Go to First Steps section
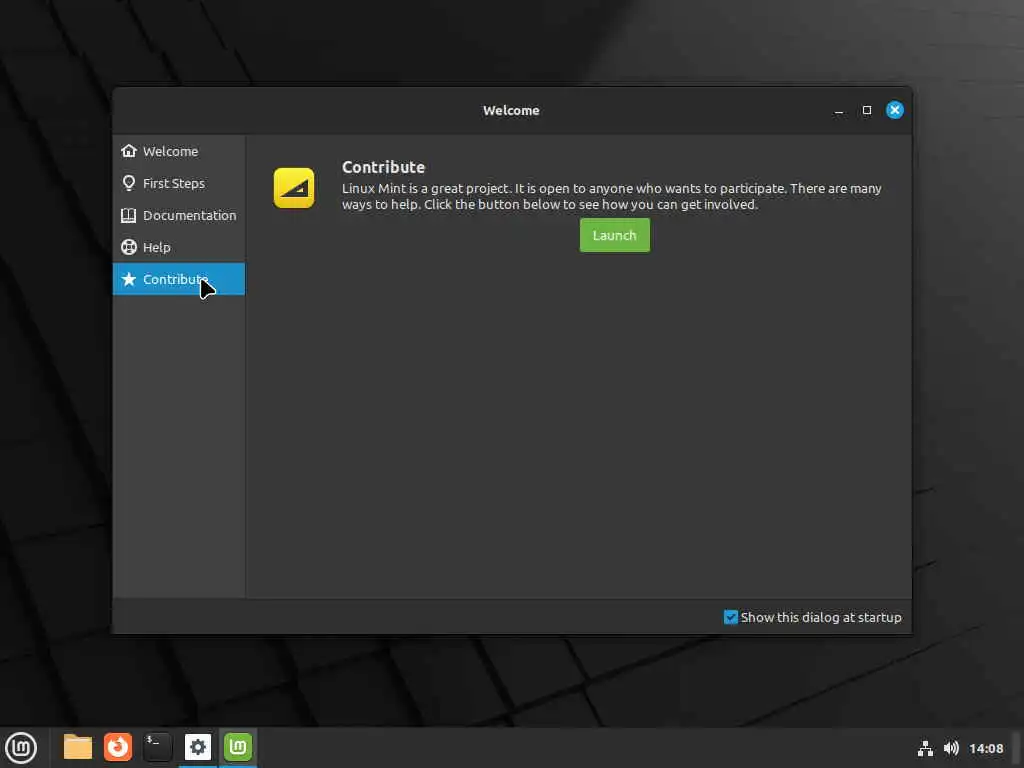Image resolution: width=1024 pixels, height=768 pixels. click(178, 183)
